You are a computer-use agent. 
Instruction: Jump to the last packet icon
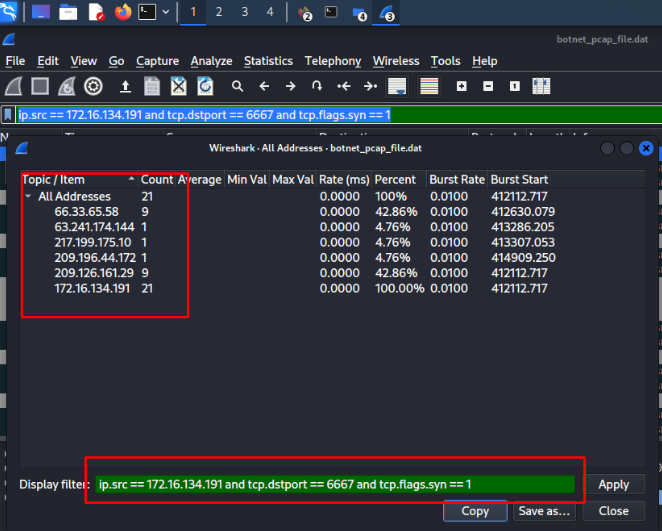click(x=370, y=87)
